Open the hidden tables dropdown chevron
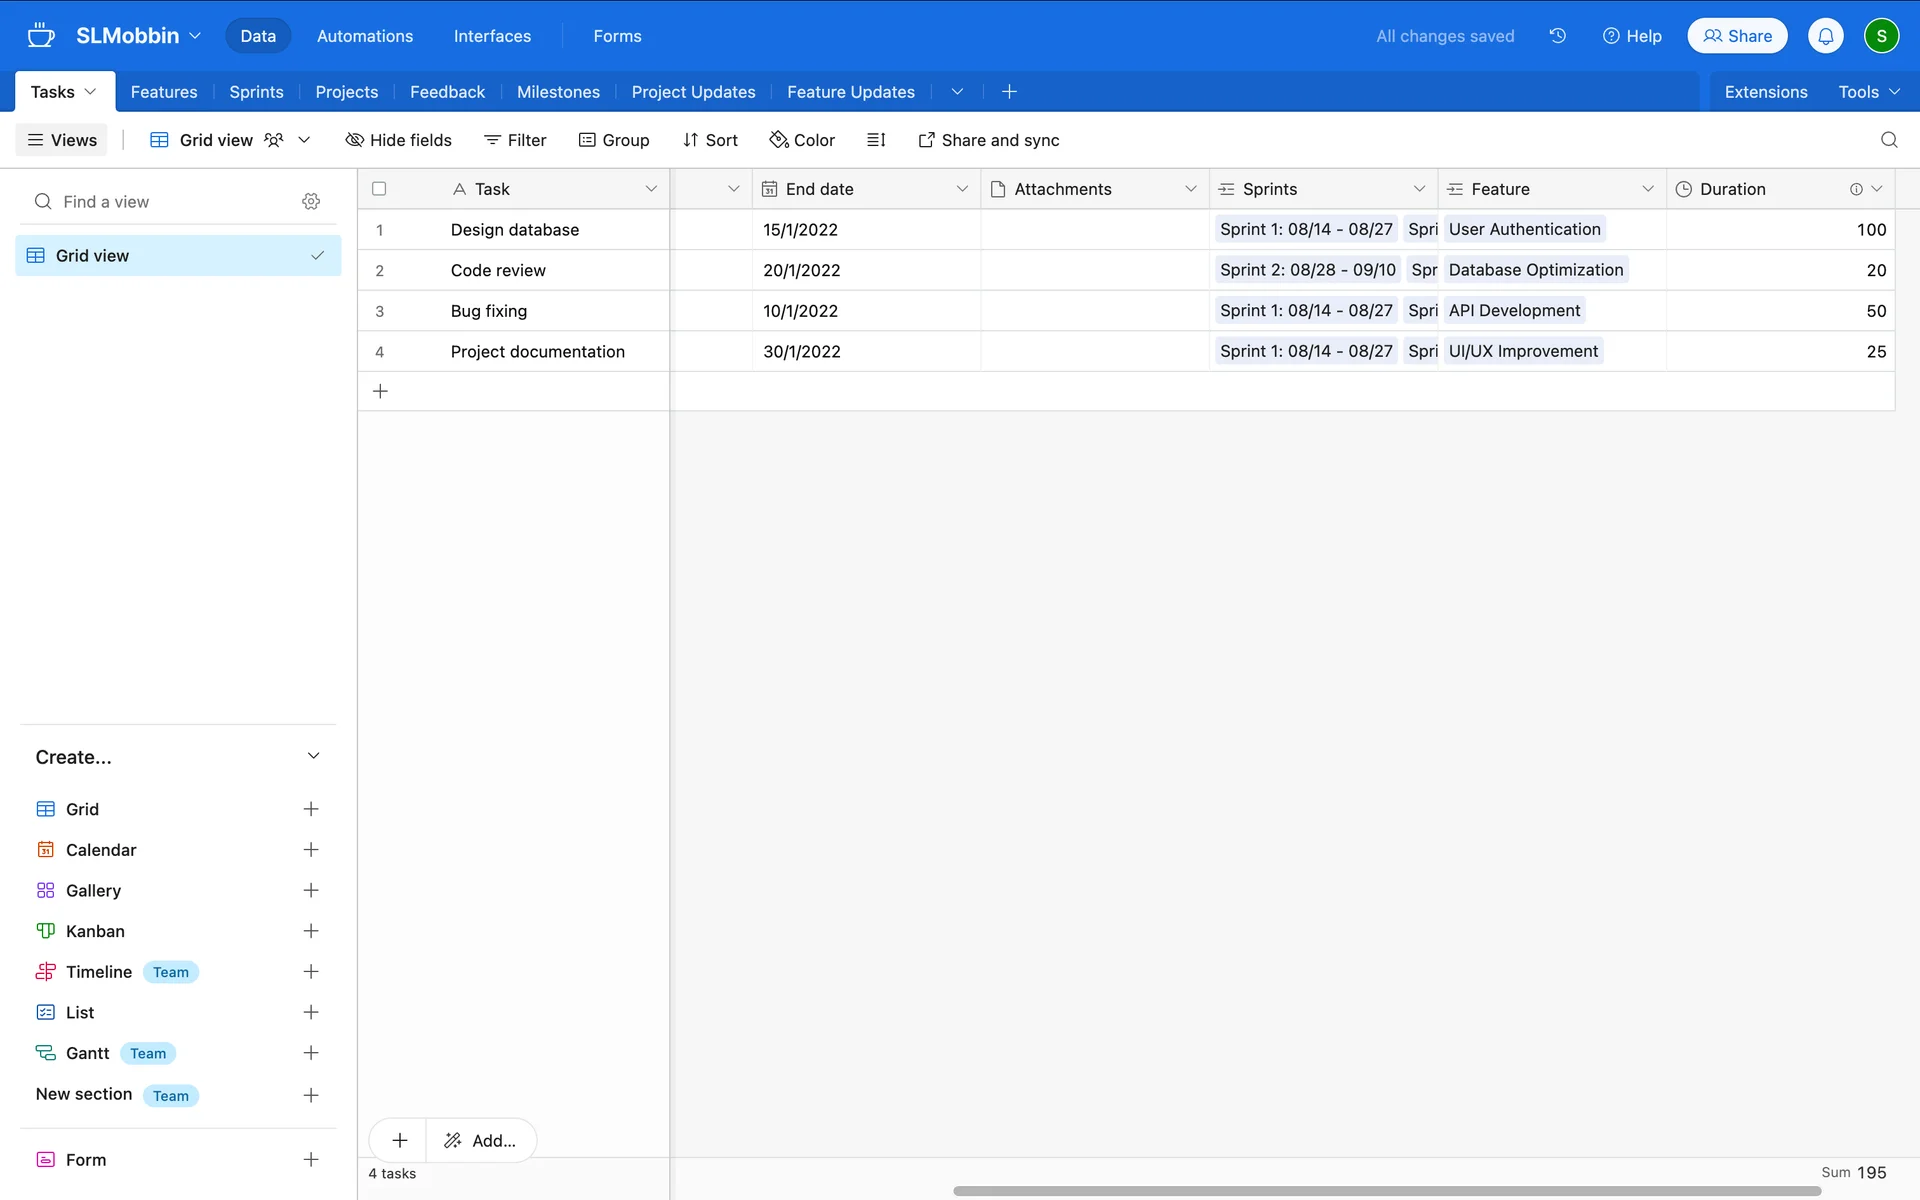 tap(957, 92)
